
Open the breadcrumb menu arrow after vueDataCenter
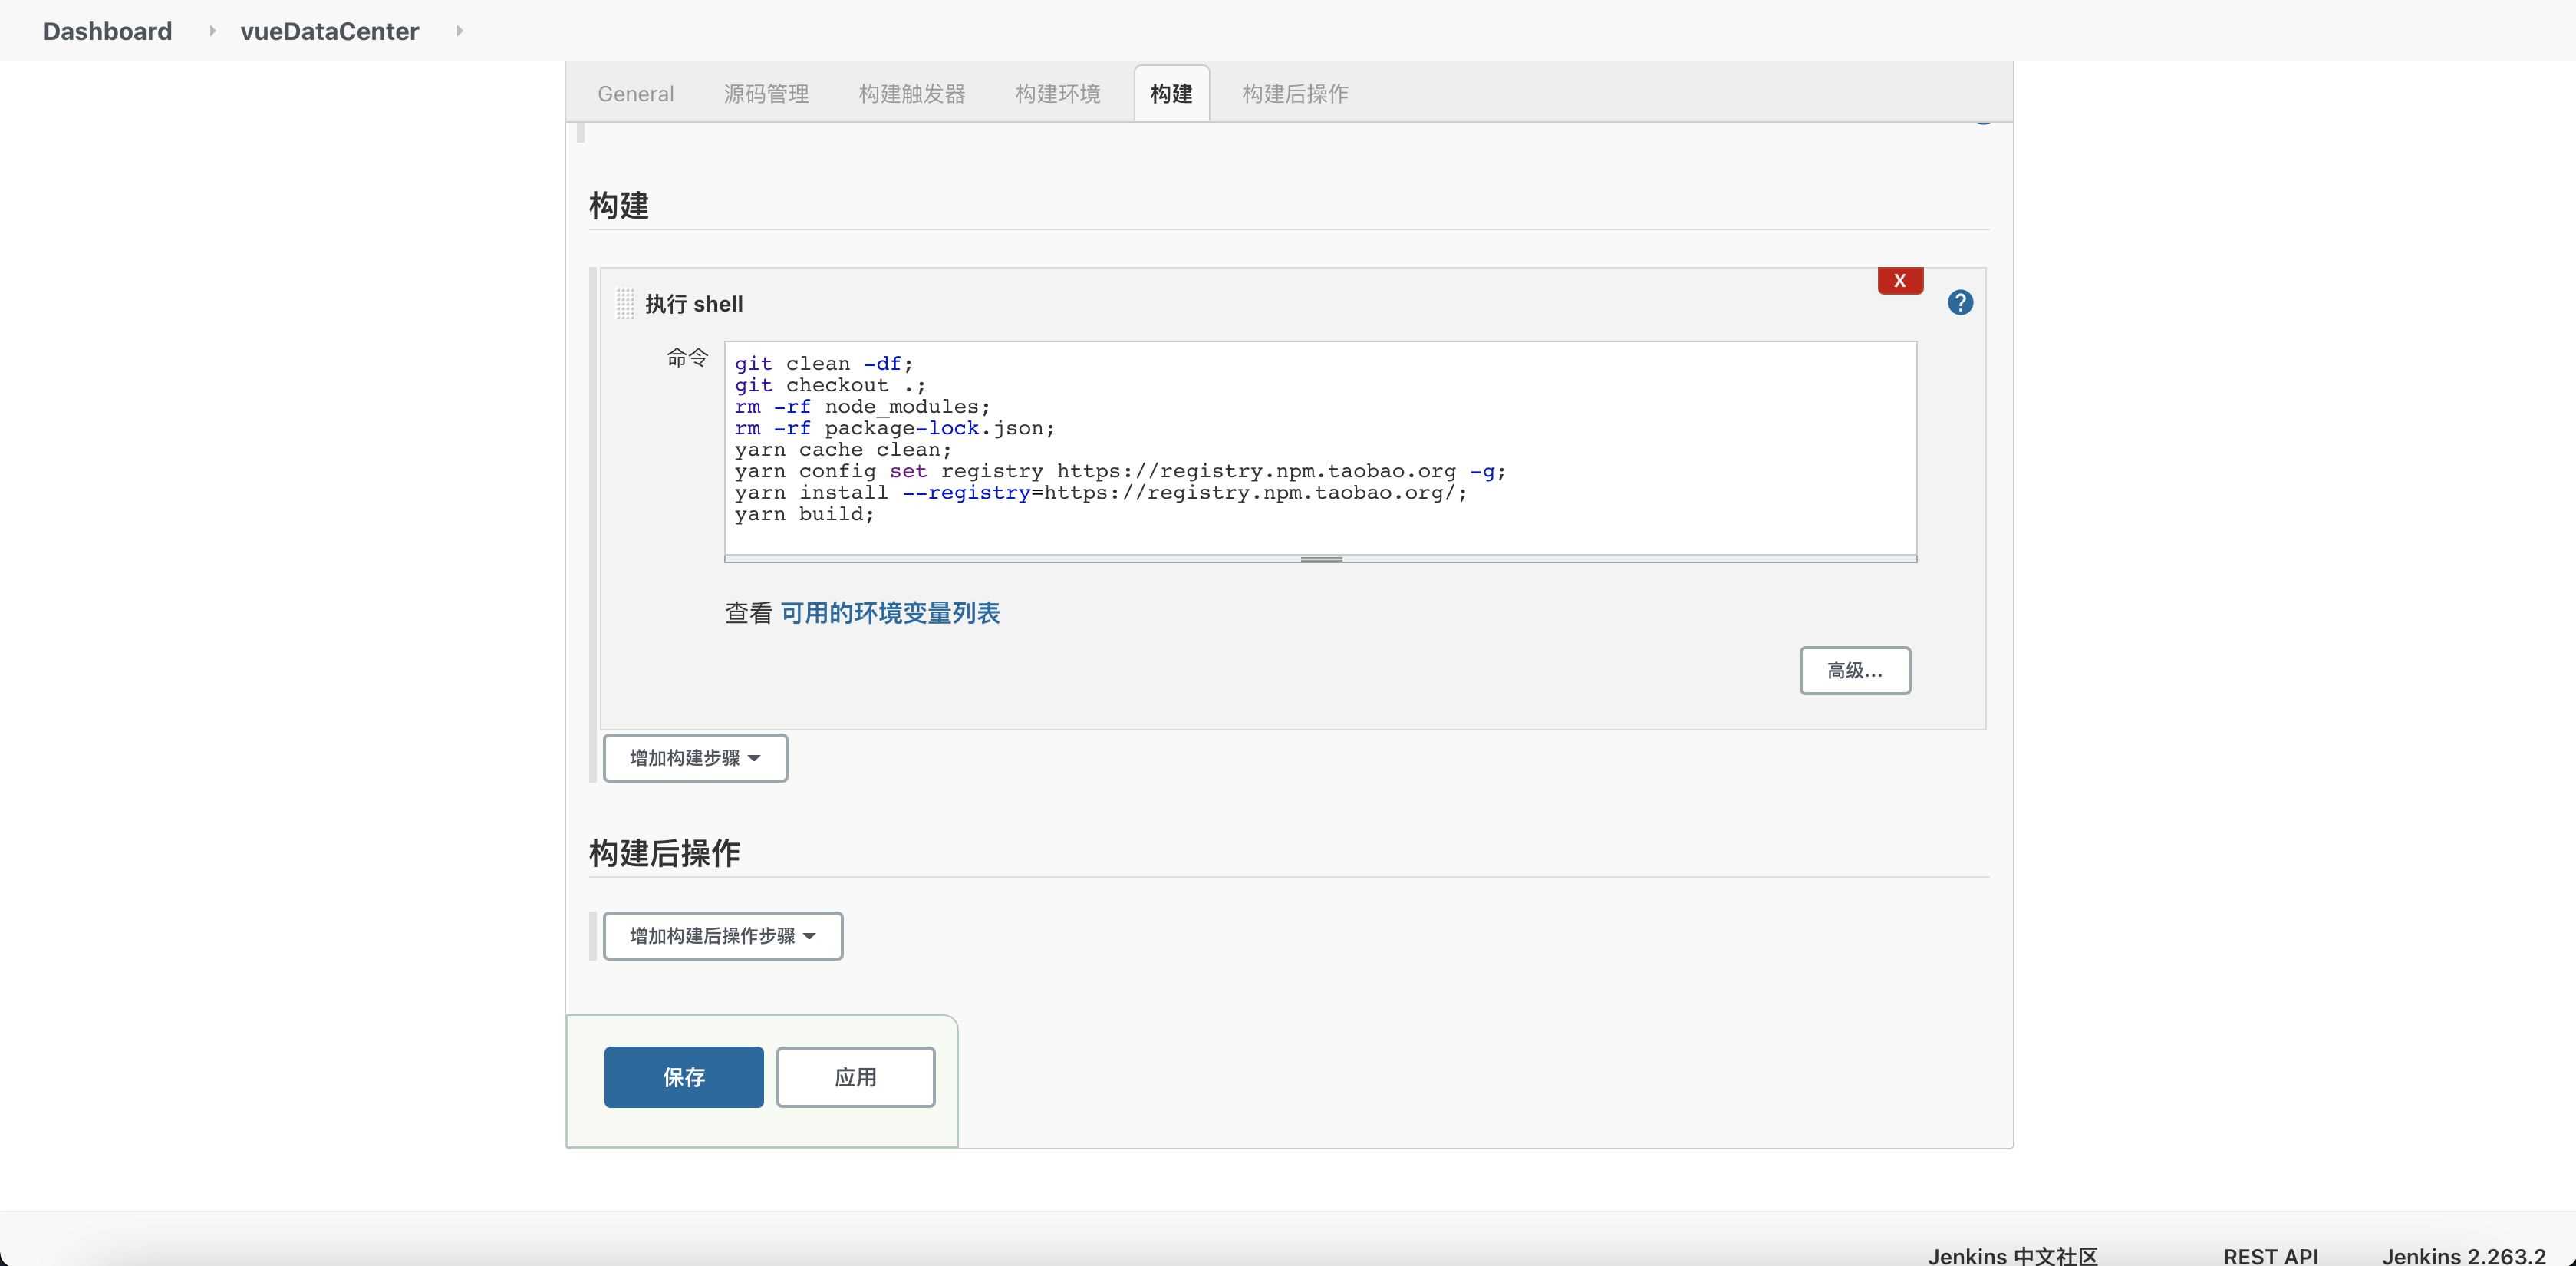pyautogui.click(x=459, y=31)
